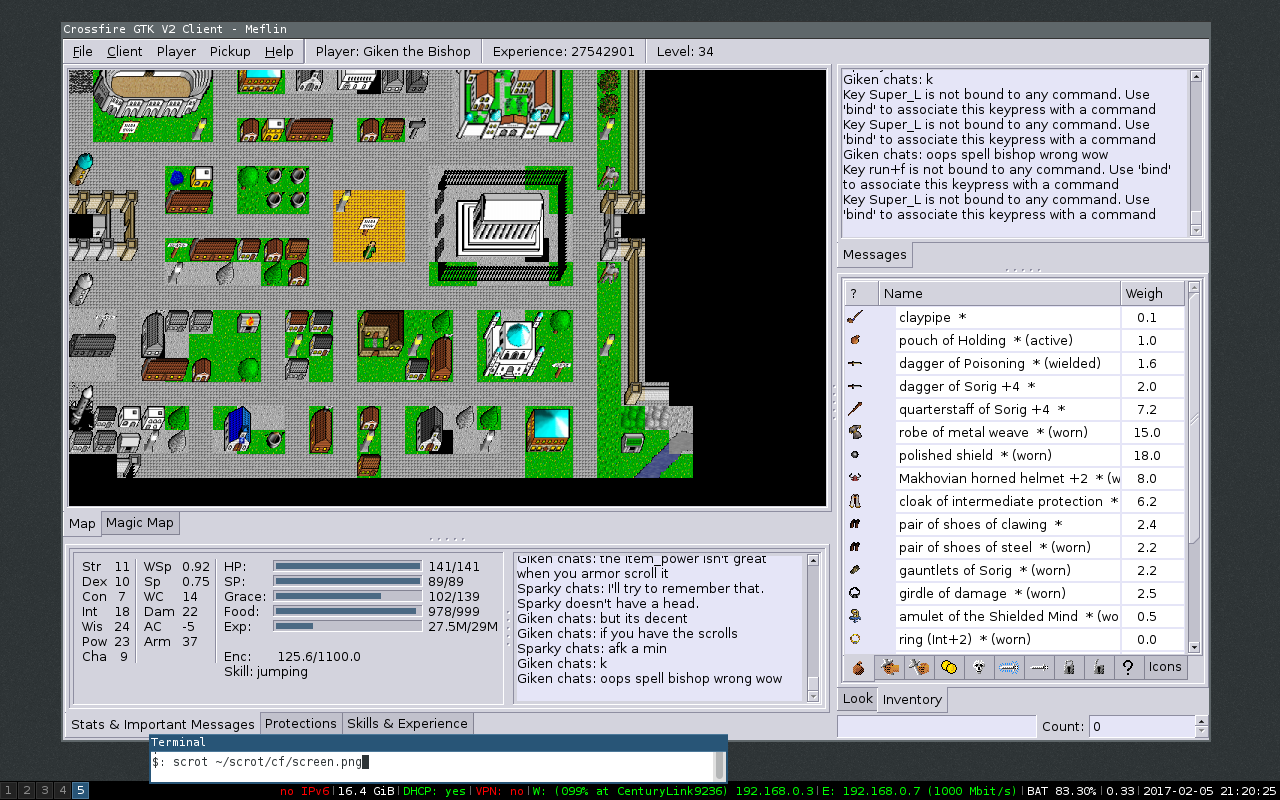
Task: Click the ring (Int+2) icon
Action: coord(855,639)
